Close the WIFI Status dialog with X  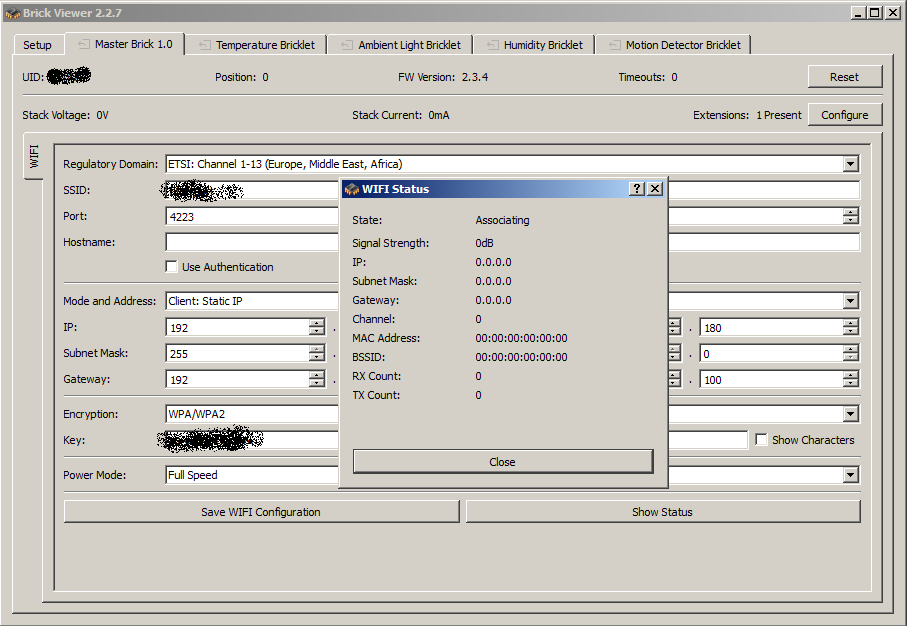pyautogui.click(x=655, y=189)
